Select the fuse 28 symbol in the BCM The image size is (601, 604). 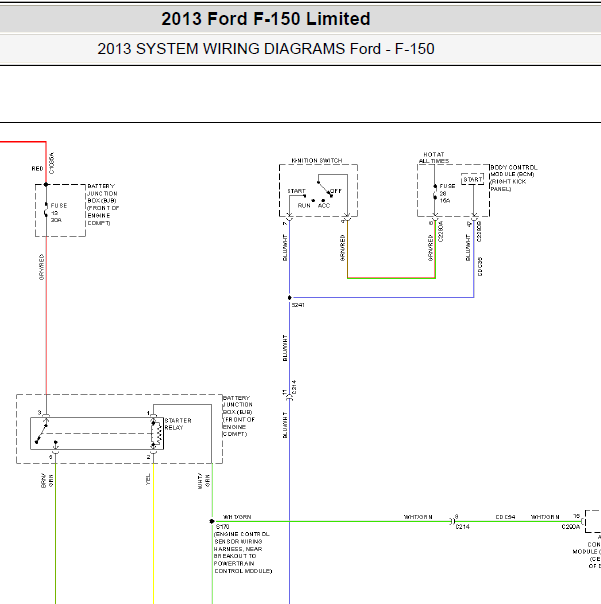[435, 192]
